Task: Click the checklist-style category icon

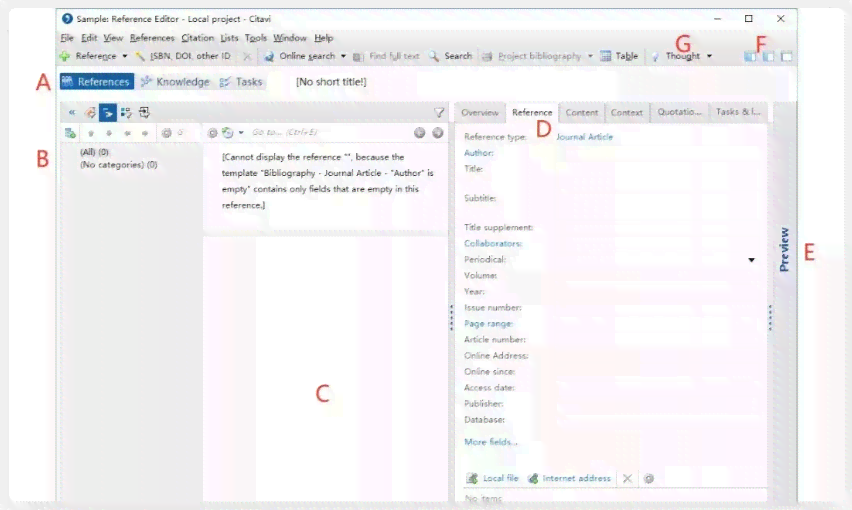Action: (126, 112)
